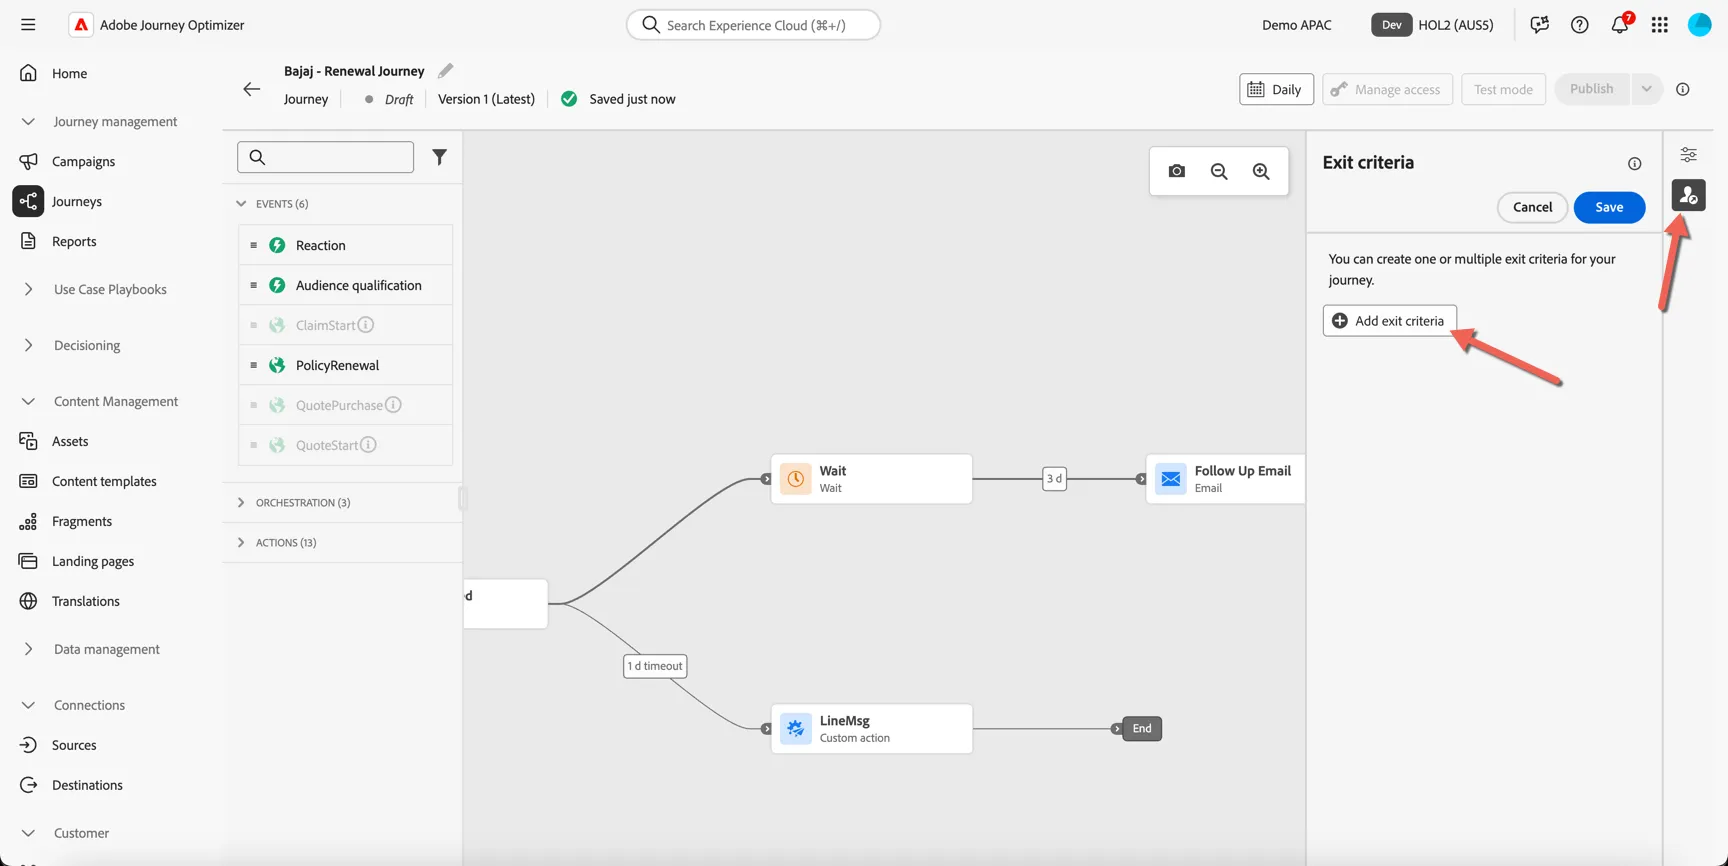Zoom out the journey canvas
The height and width of the screenshot is (866, 1728).
(x=1219, y=171)
